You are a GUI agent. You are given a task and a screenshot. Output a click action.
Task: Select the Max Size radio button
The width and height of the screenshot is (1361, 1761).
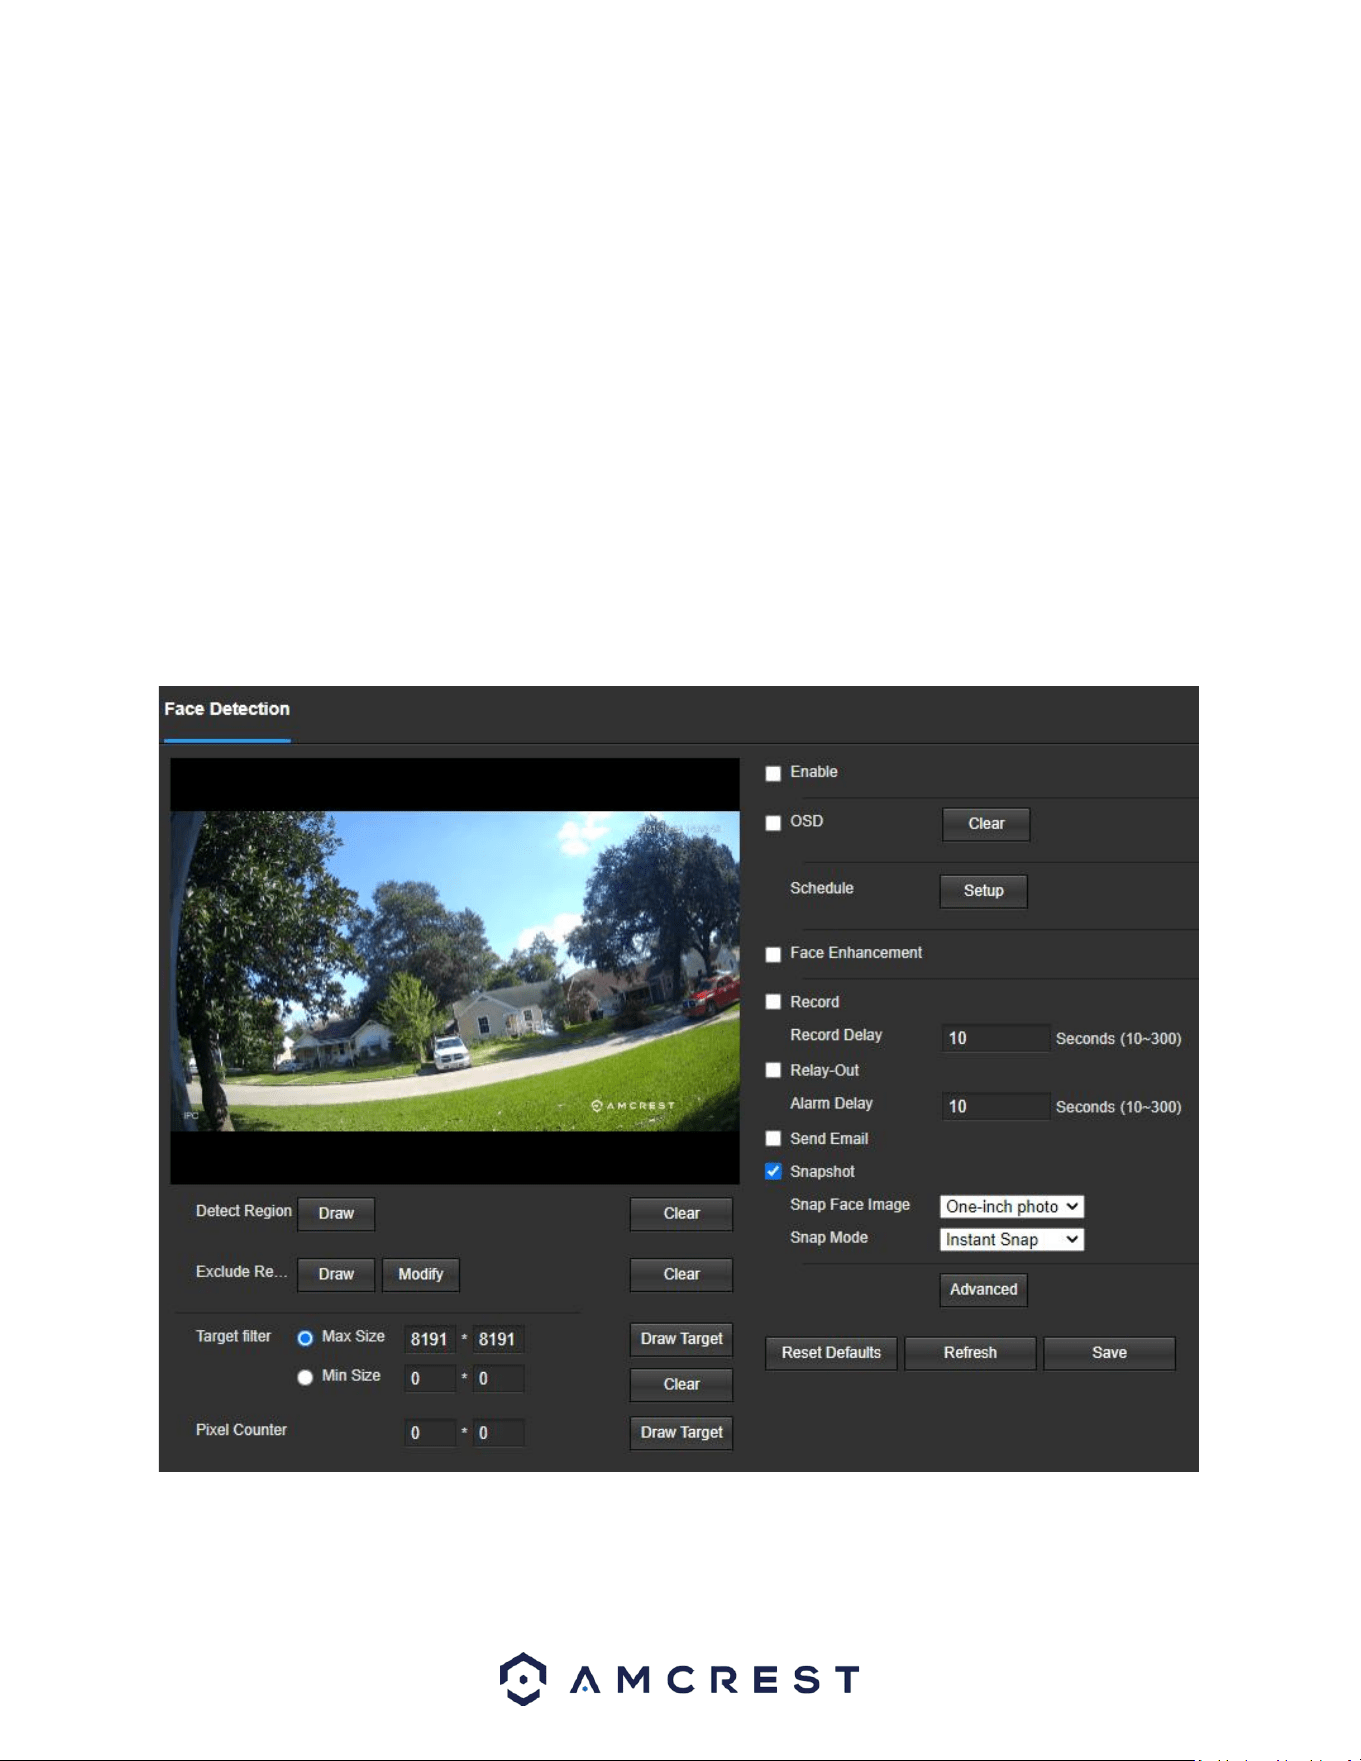point(305,1338)
